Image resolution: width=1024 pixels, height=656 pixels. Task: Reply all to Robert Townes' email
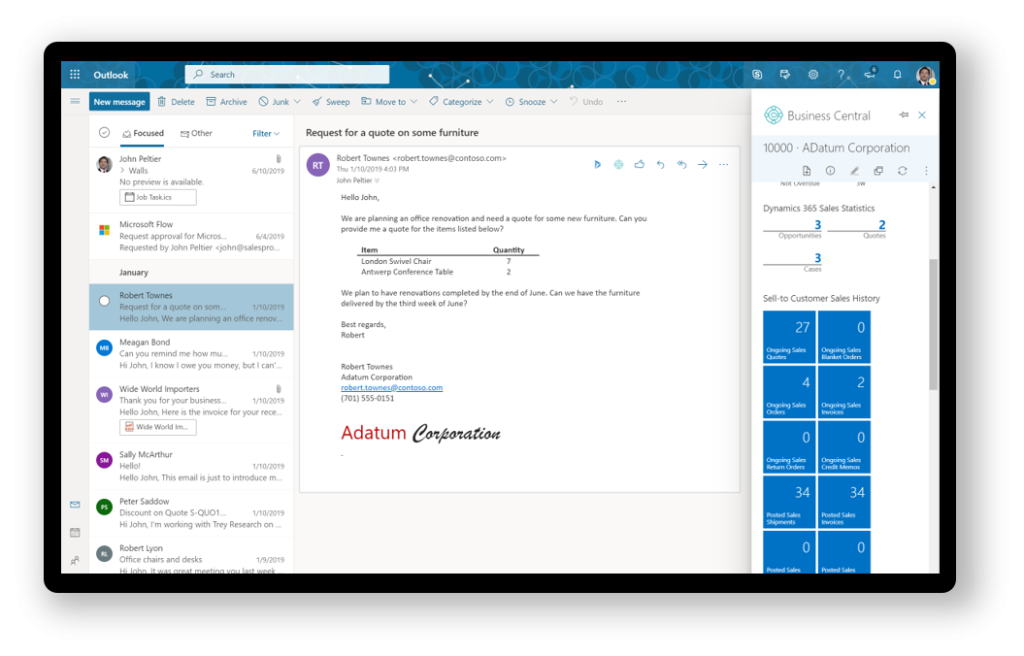[681, 165]
